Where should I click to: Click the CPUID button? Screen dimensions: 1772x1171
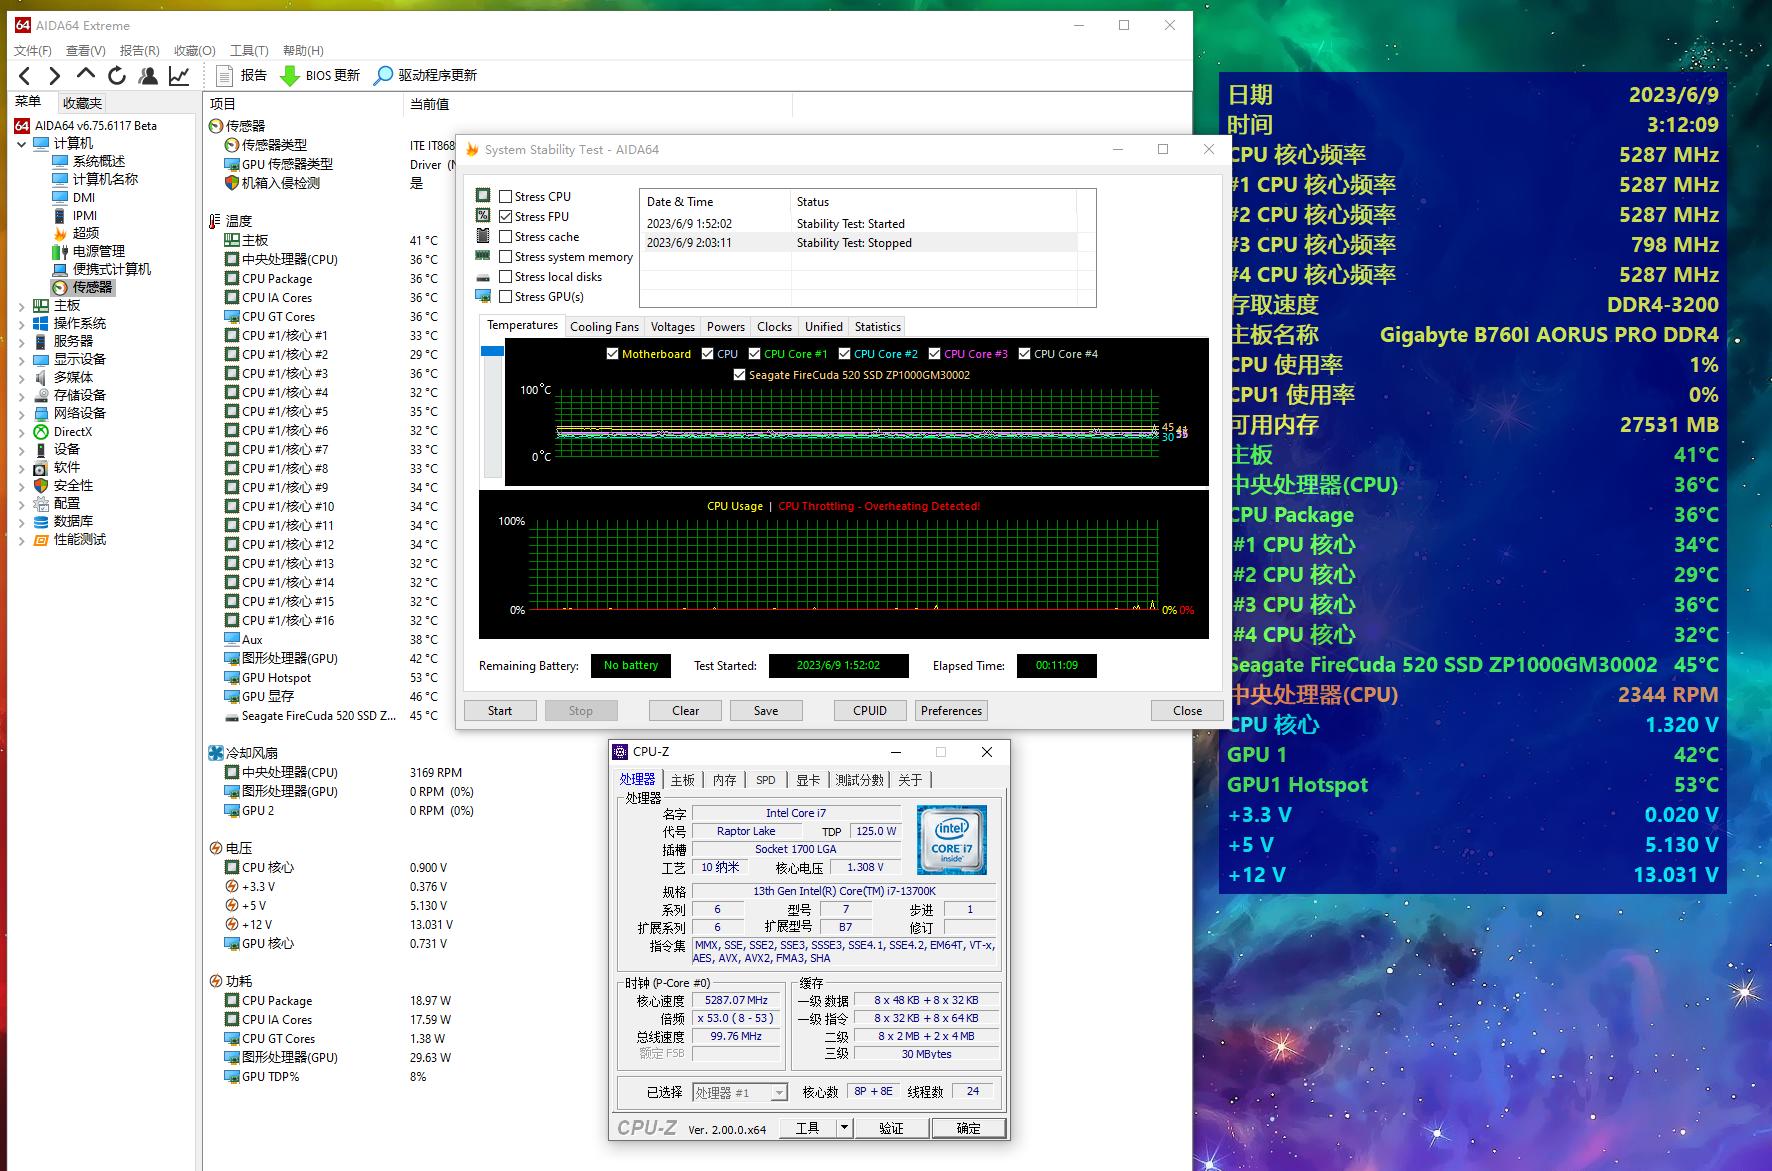point(870,711)
